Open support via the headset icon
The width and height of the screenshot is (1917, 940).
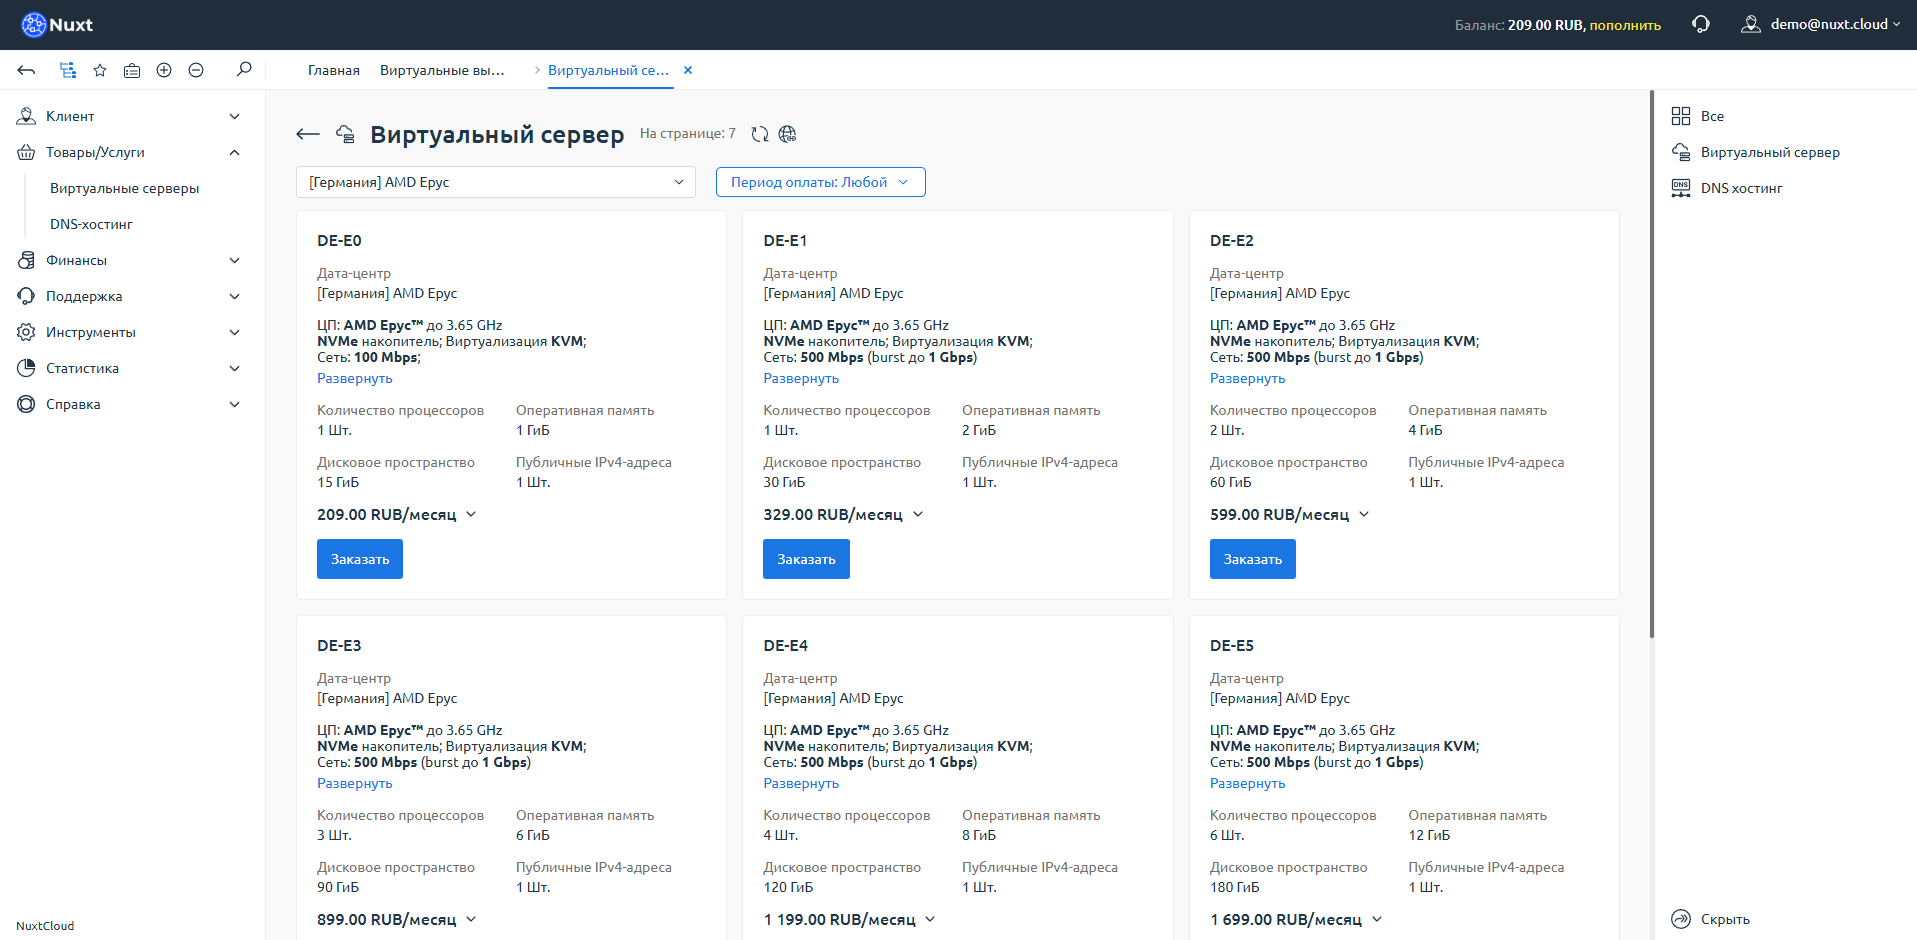point(1700,23)
